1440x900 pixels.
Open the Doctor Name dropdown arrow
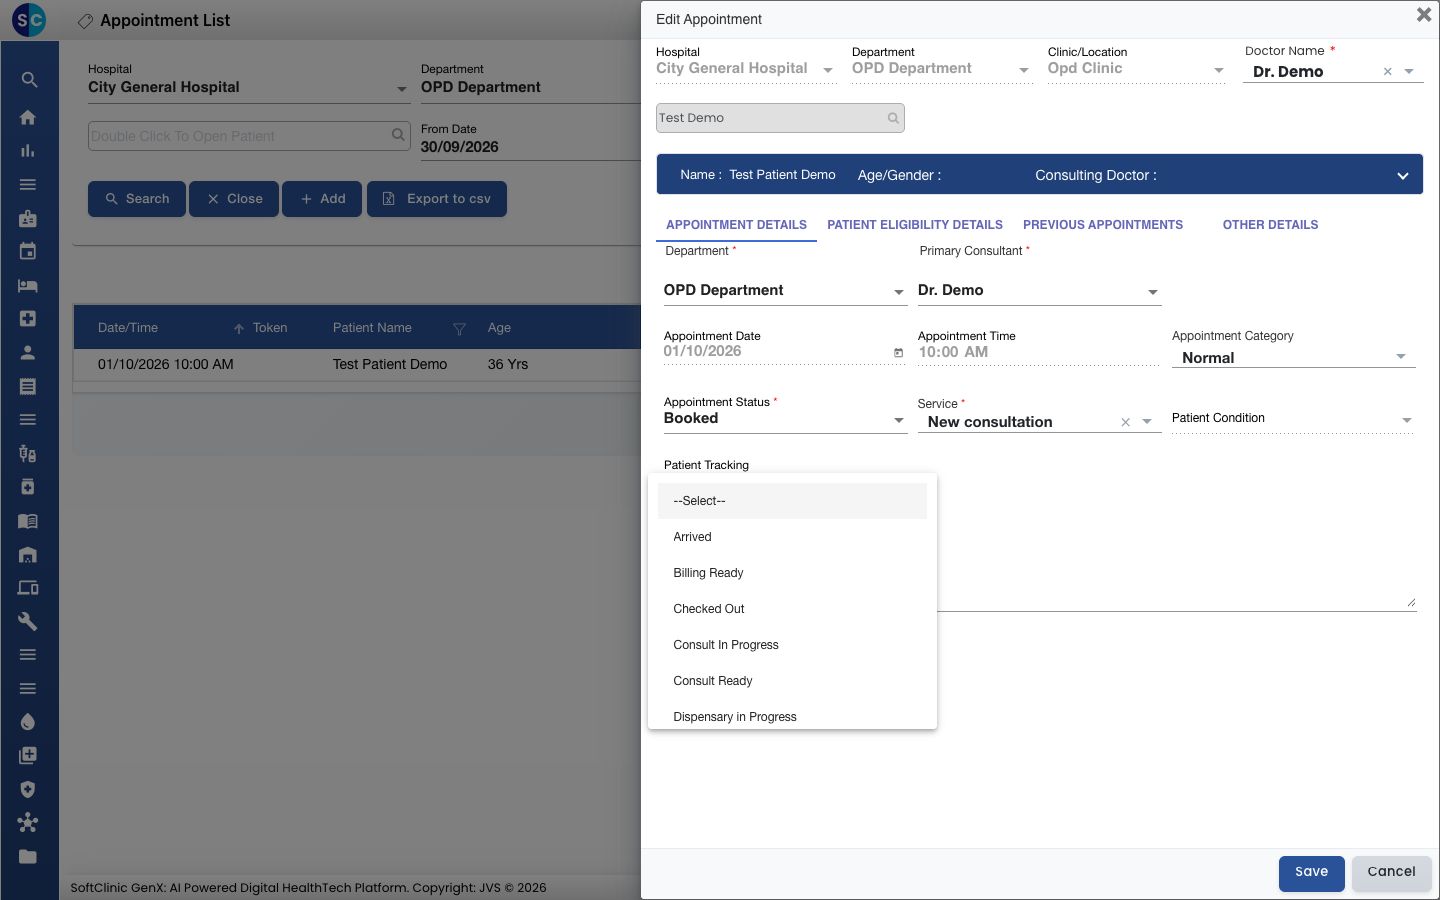click(x=1409, y=72)
